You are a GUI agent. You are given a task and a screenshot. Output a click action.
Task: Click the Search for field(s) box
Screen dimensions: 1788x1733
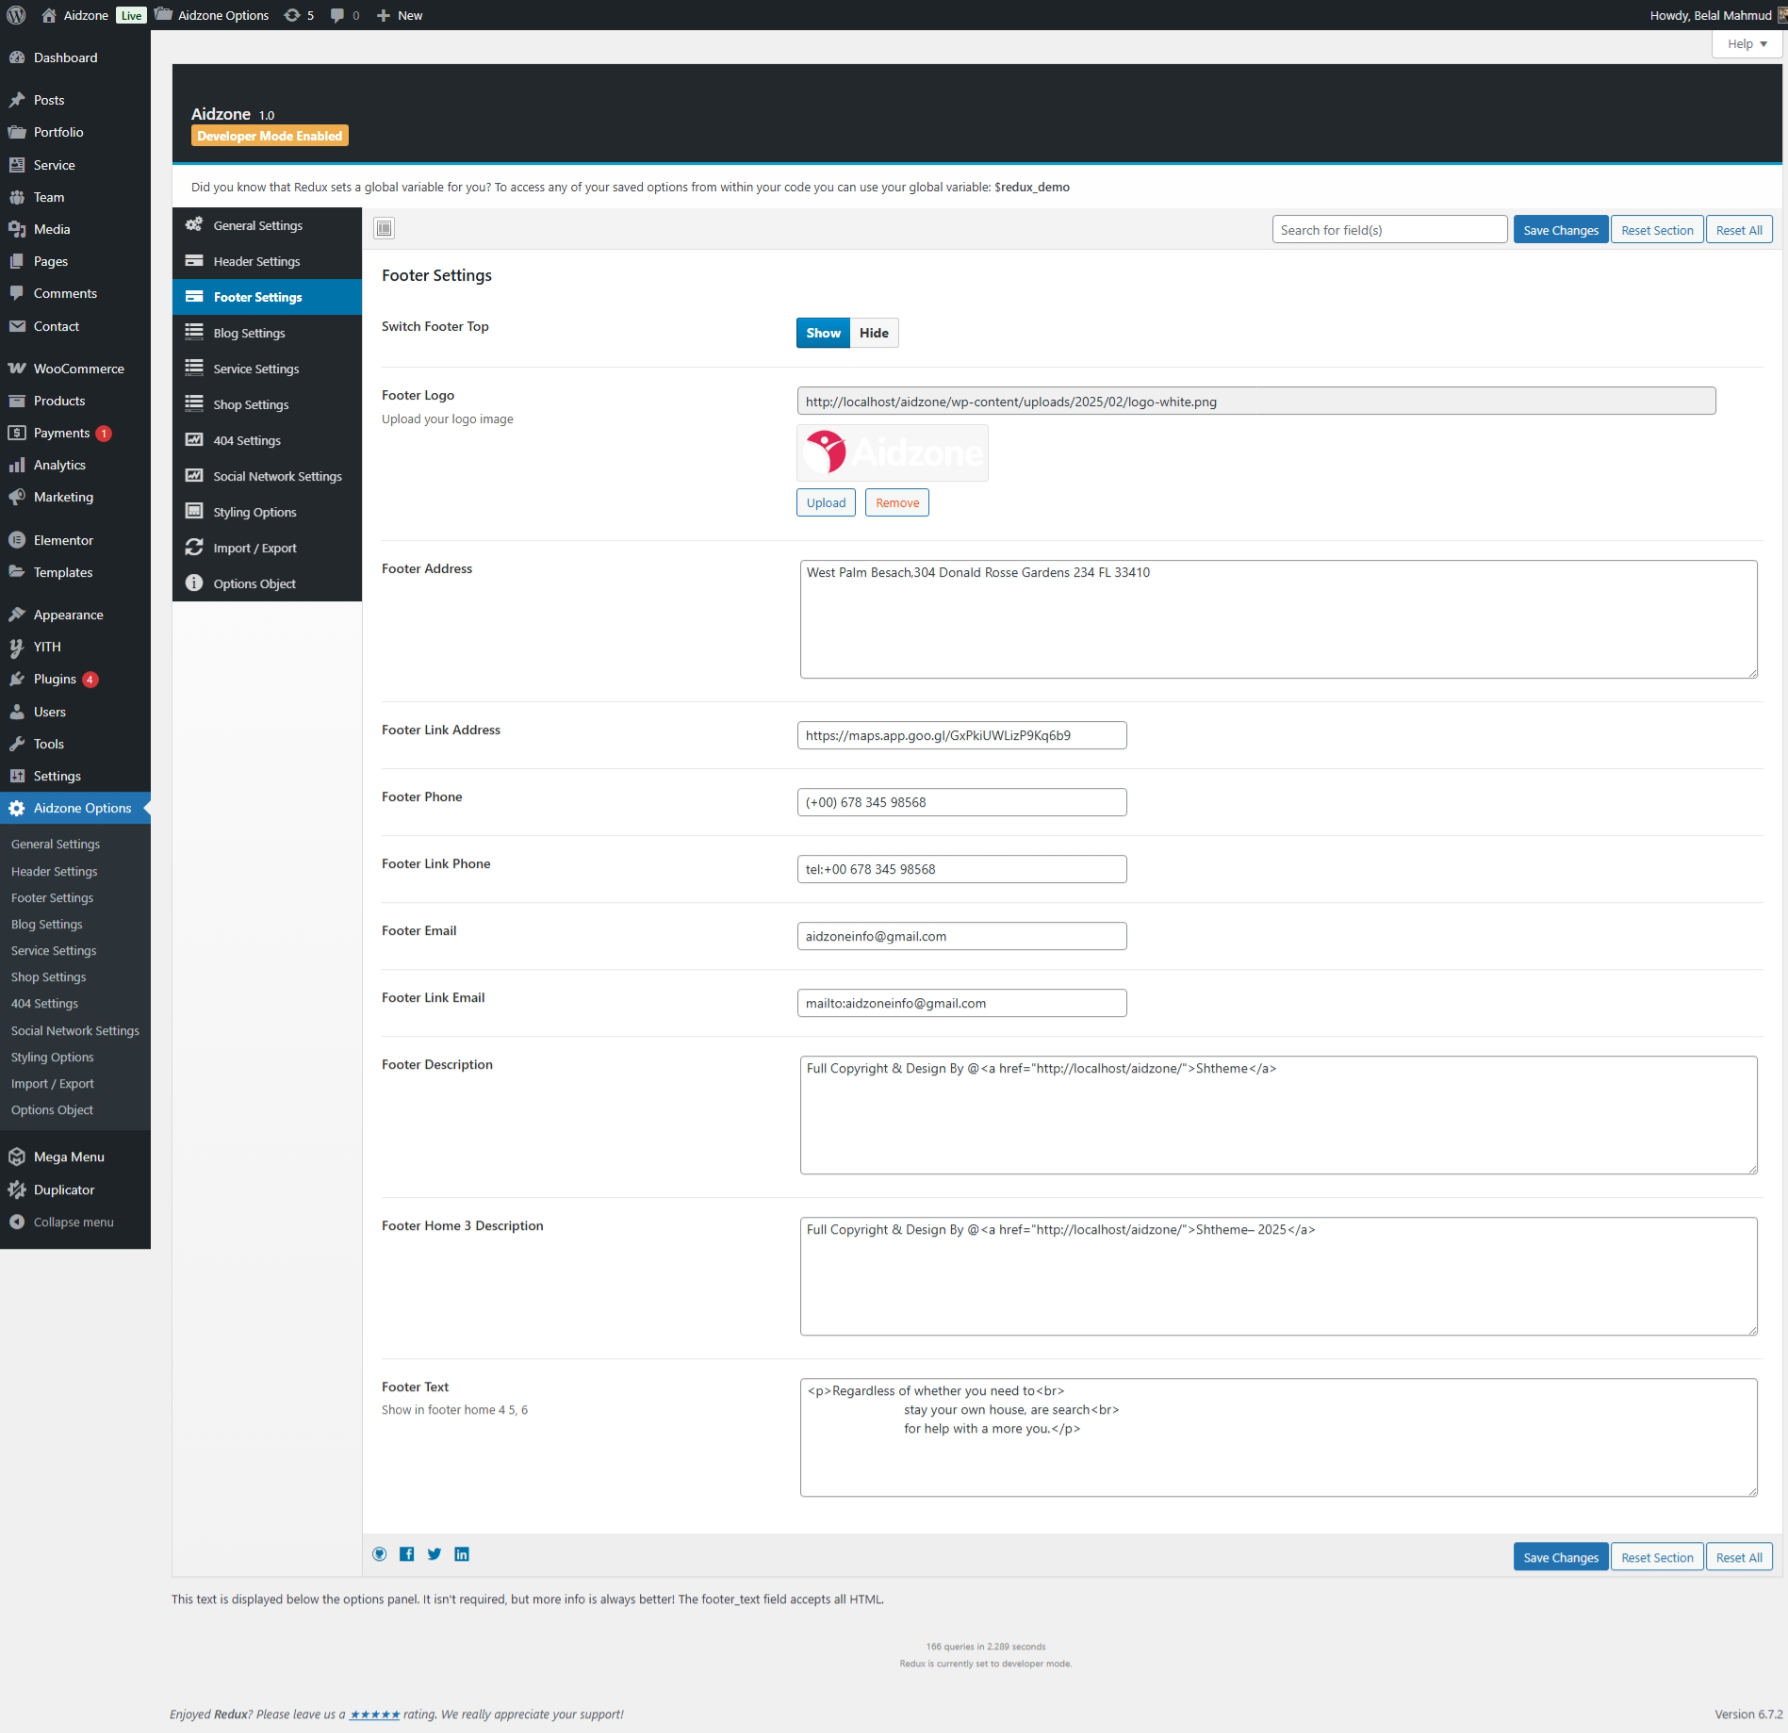[x=1388, y=230]
